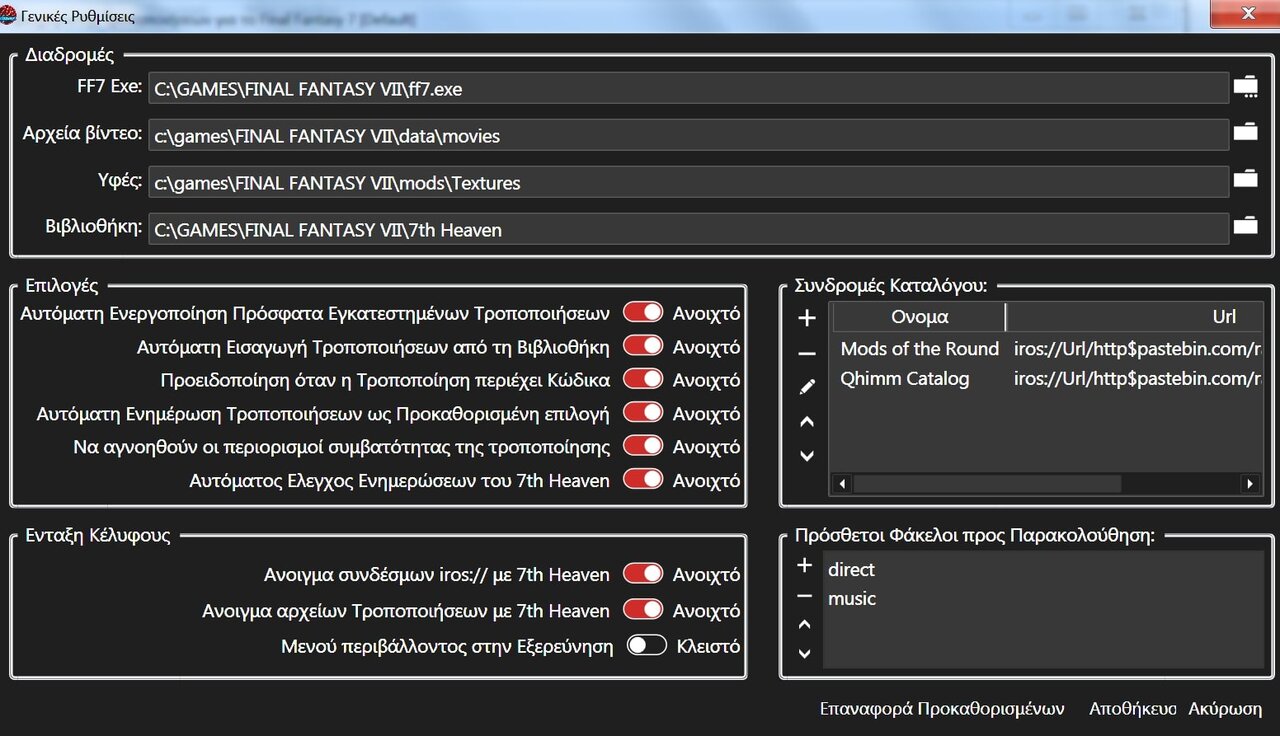Remove selected extra monitored folder
This screenshot has height=736, width=1280.
coord(804,596)
